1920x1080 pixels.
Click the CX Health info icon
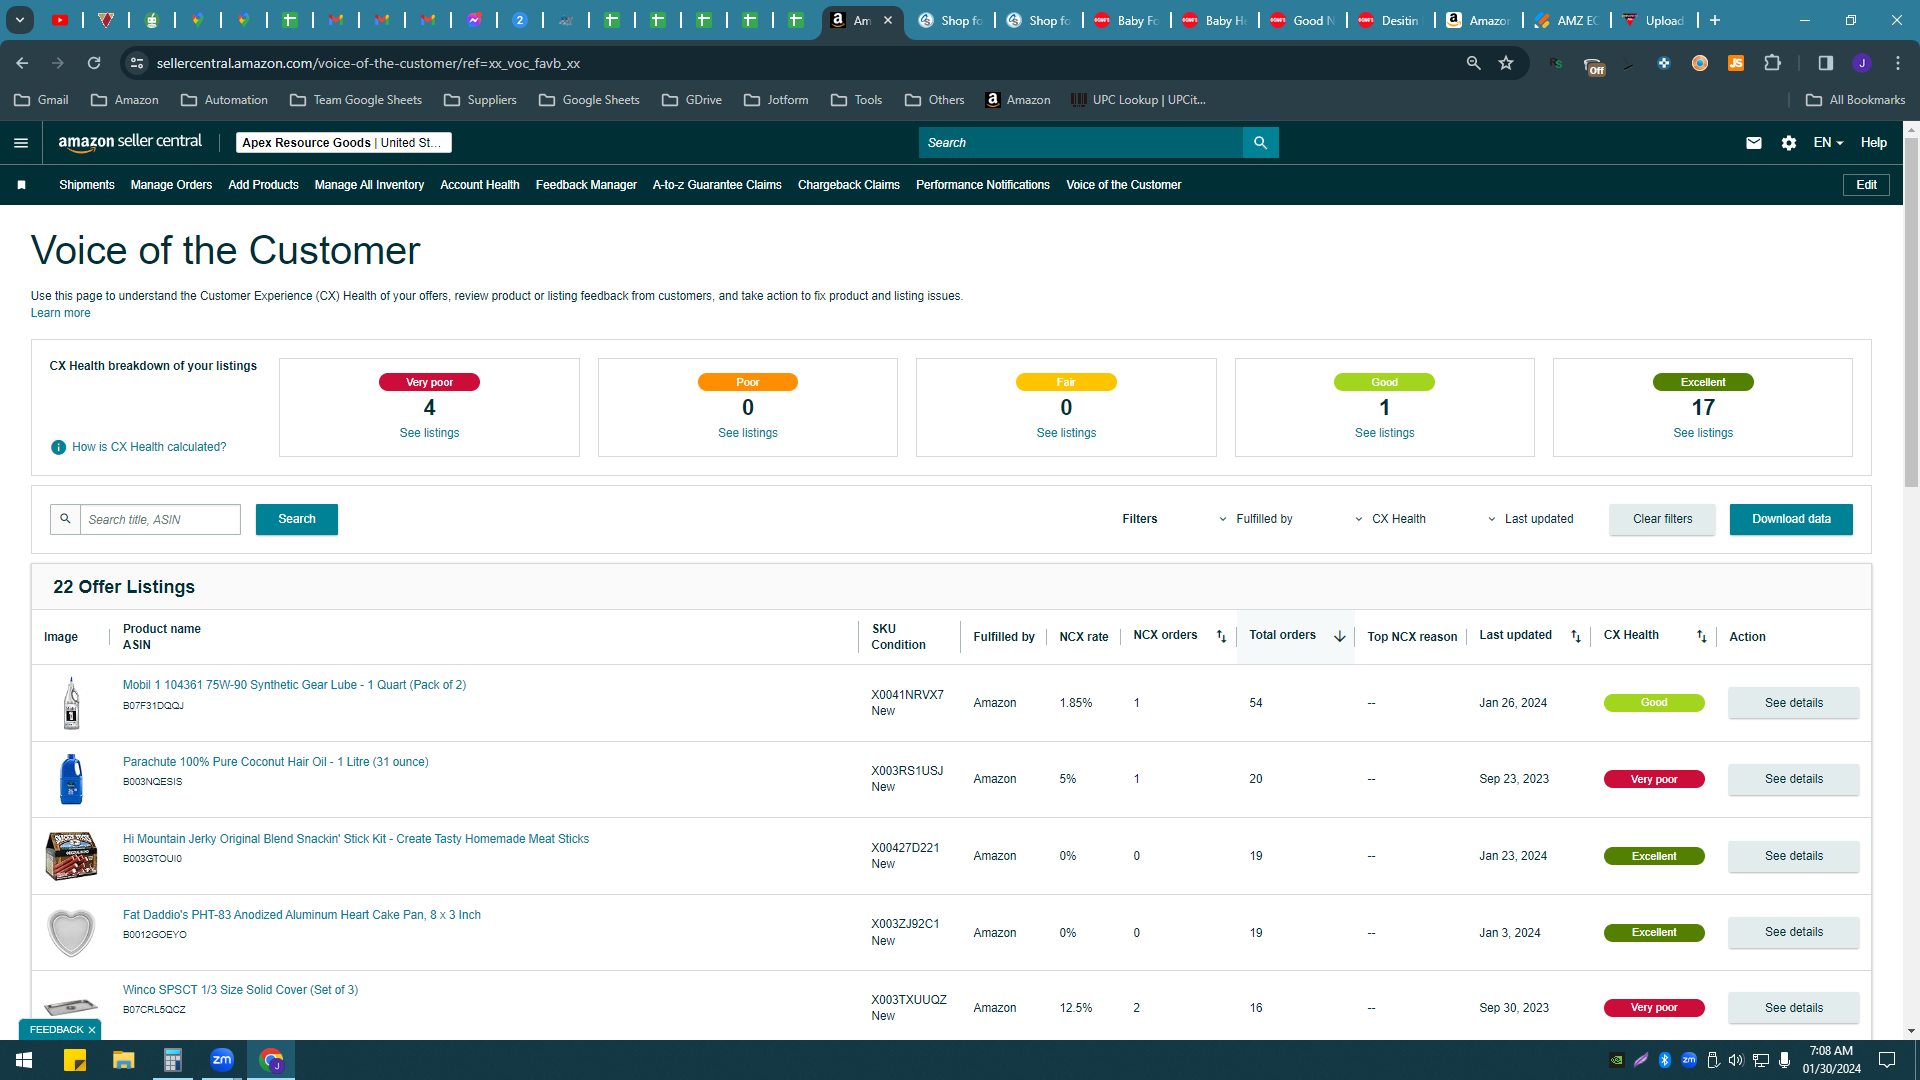click(x=58, y=447)
